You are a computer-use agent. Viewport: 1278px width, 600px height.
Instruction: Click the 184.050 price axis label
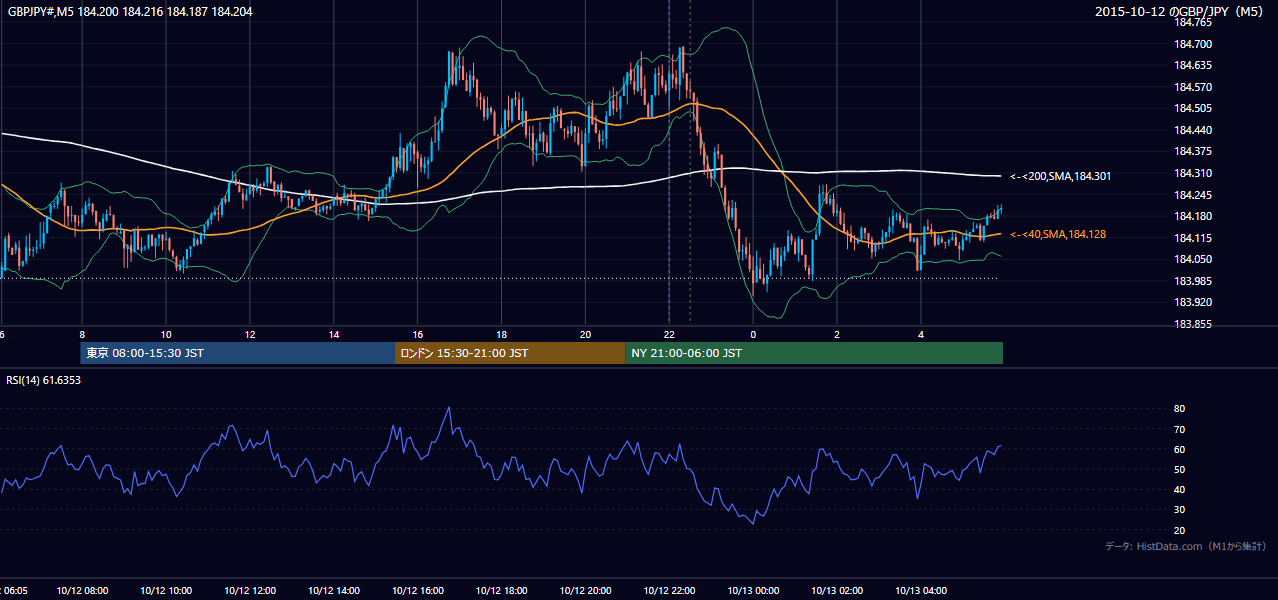pyautogui.click(x=1193, y=259)
